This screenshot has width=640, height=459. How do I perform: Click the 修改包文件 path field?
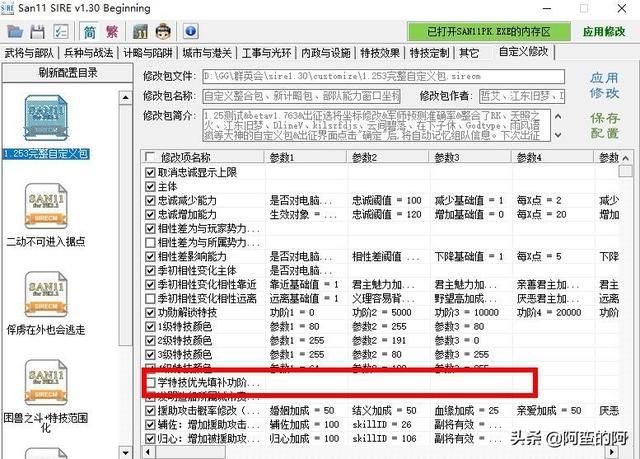pos(383,76)
